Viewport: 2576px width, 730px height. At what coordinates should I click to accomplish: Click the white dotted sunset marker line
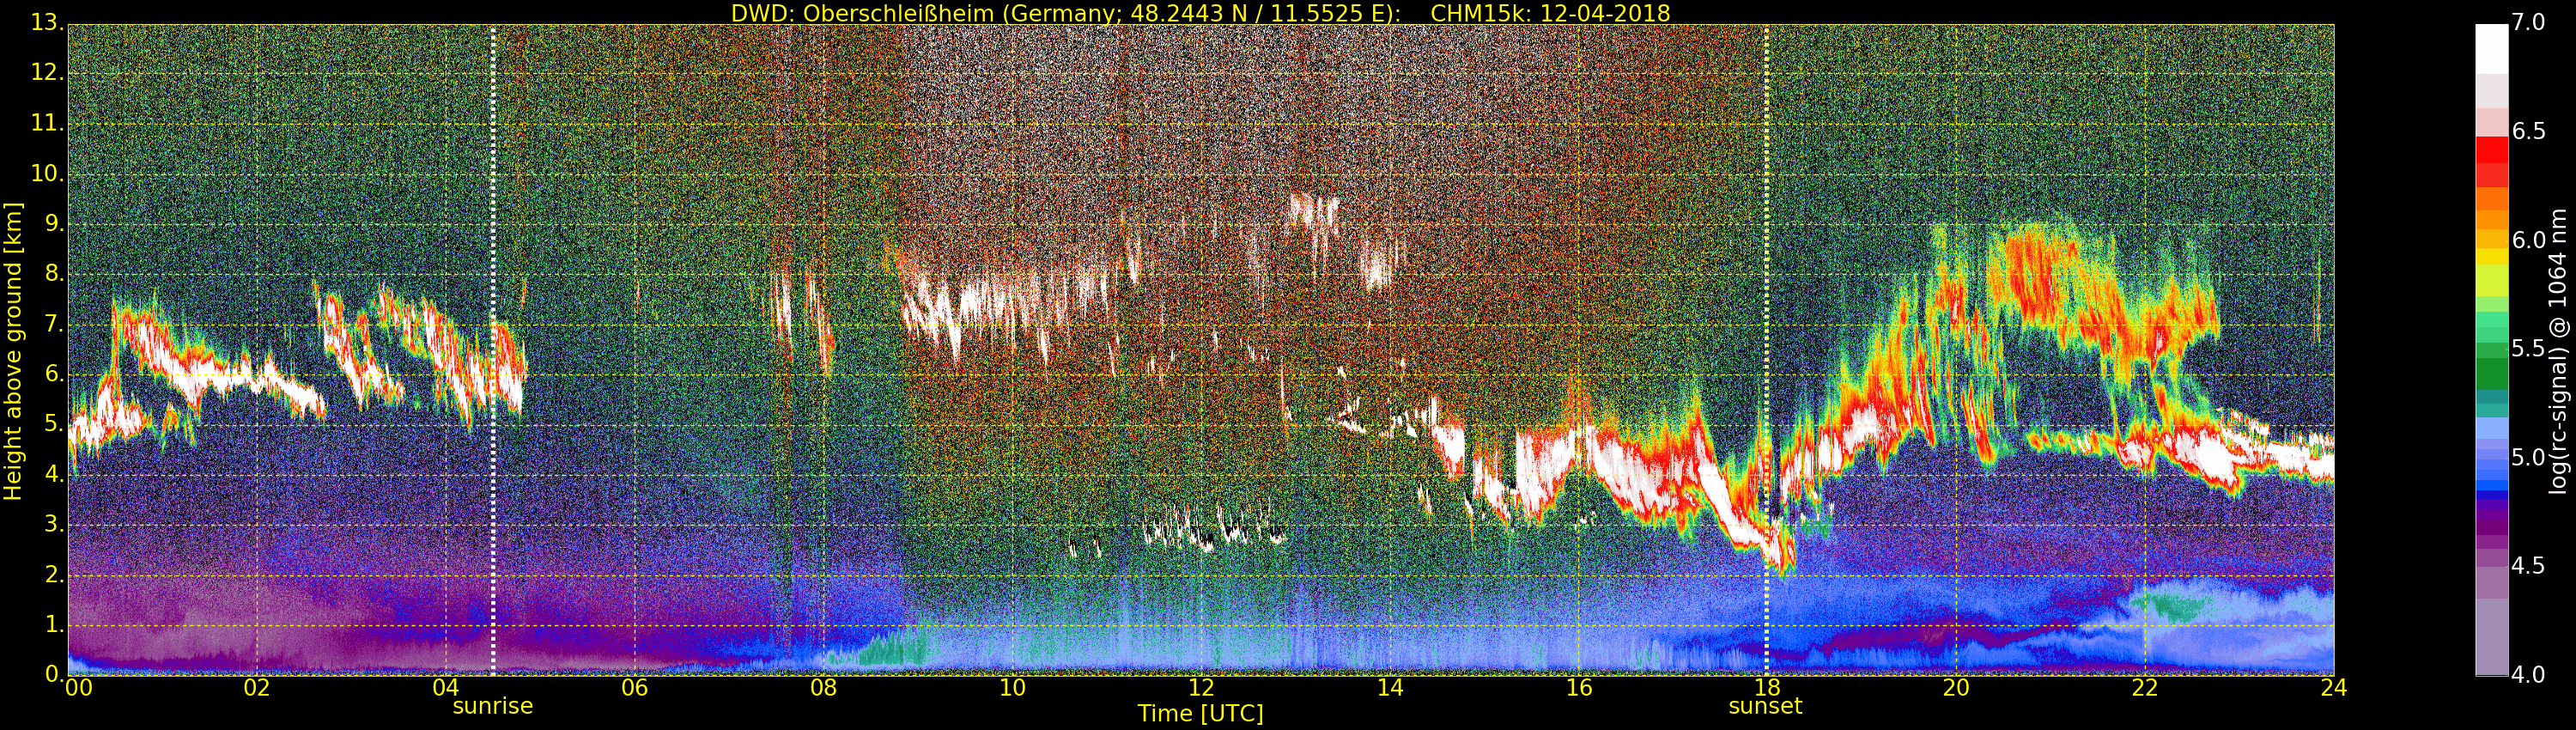pos(1767,350)
